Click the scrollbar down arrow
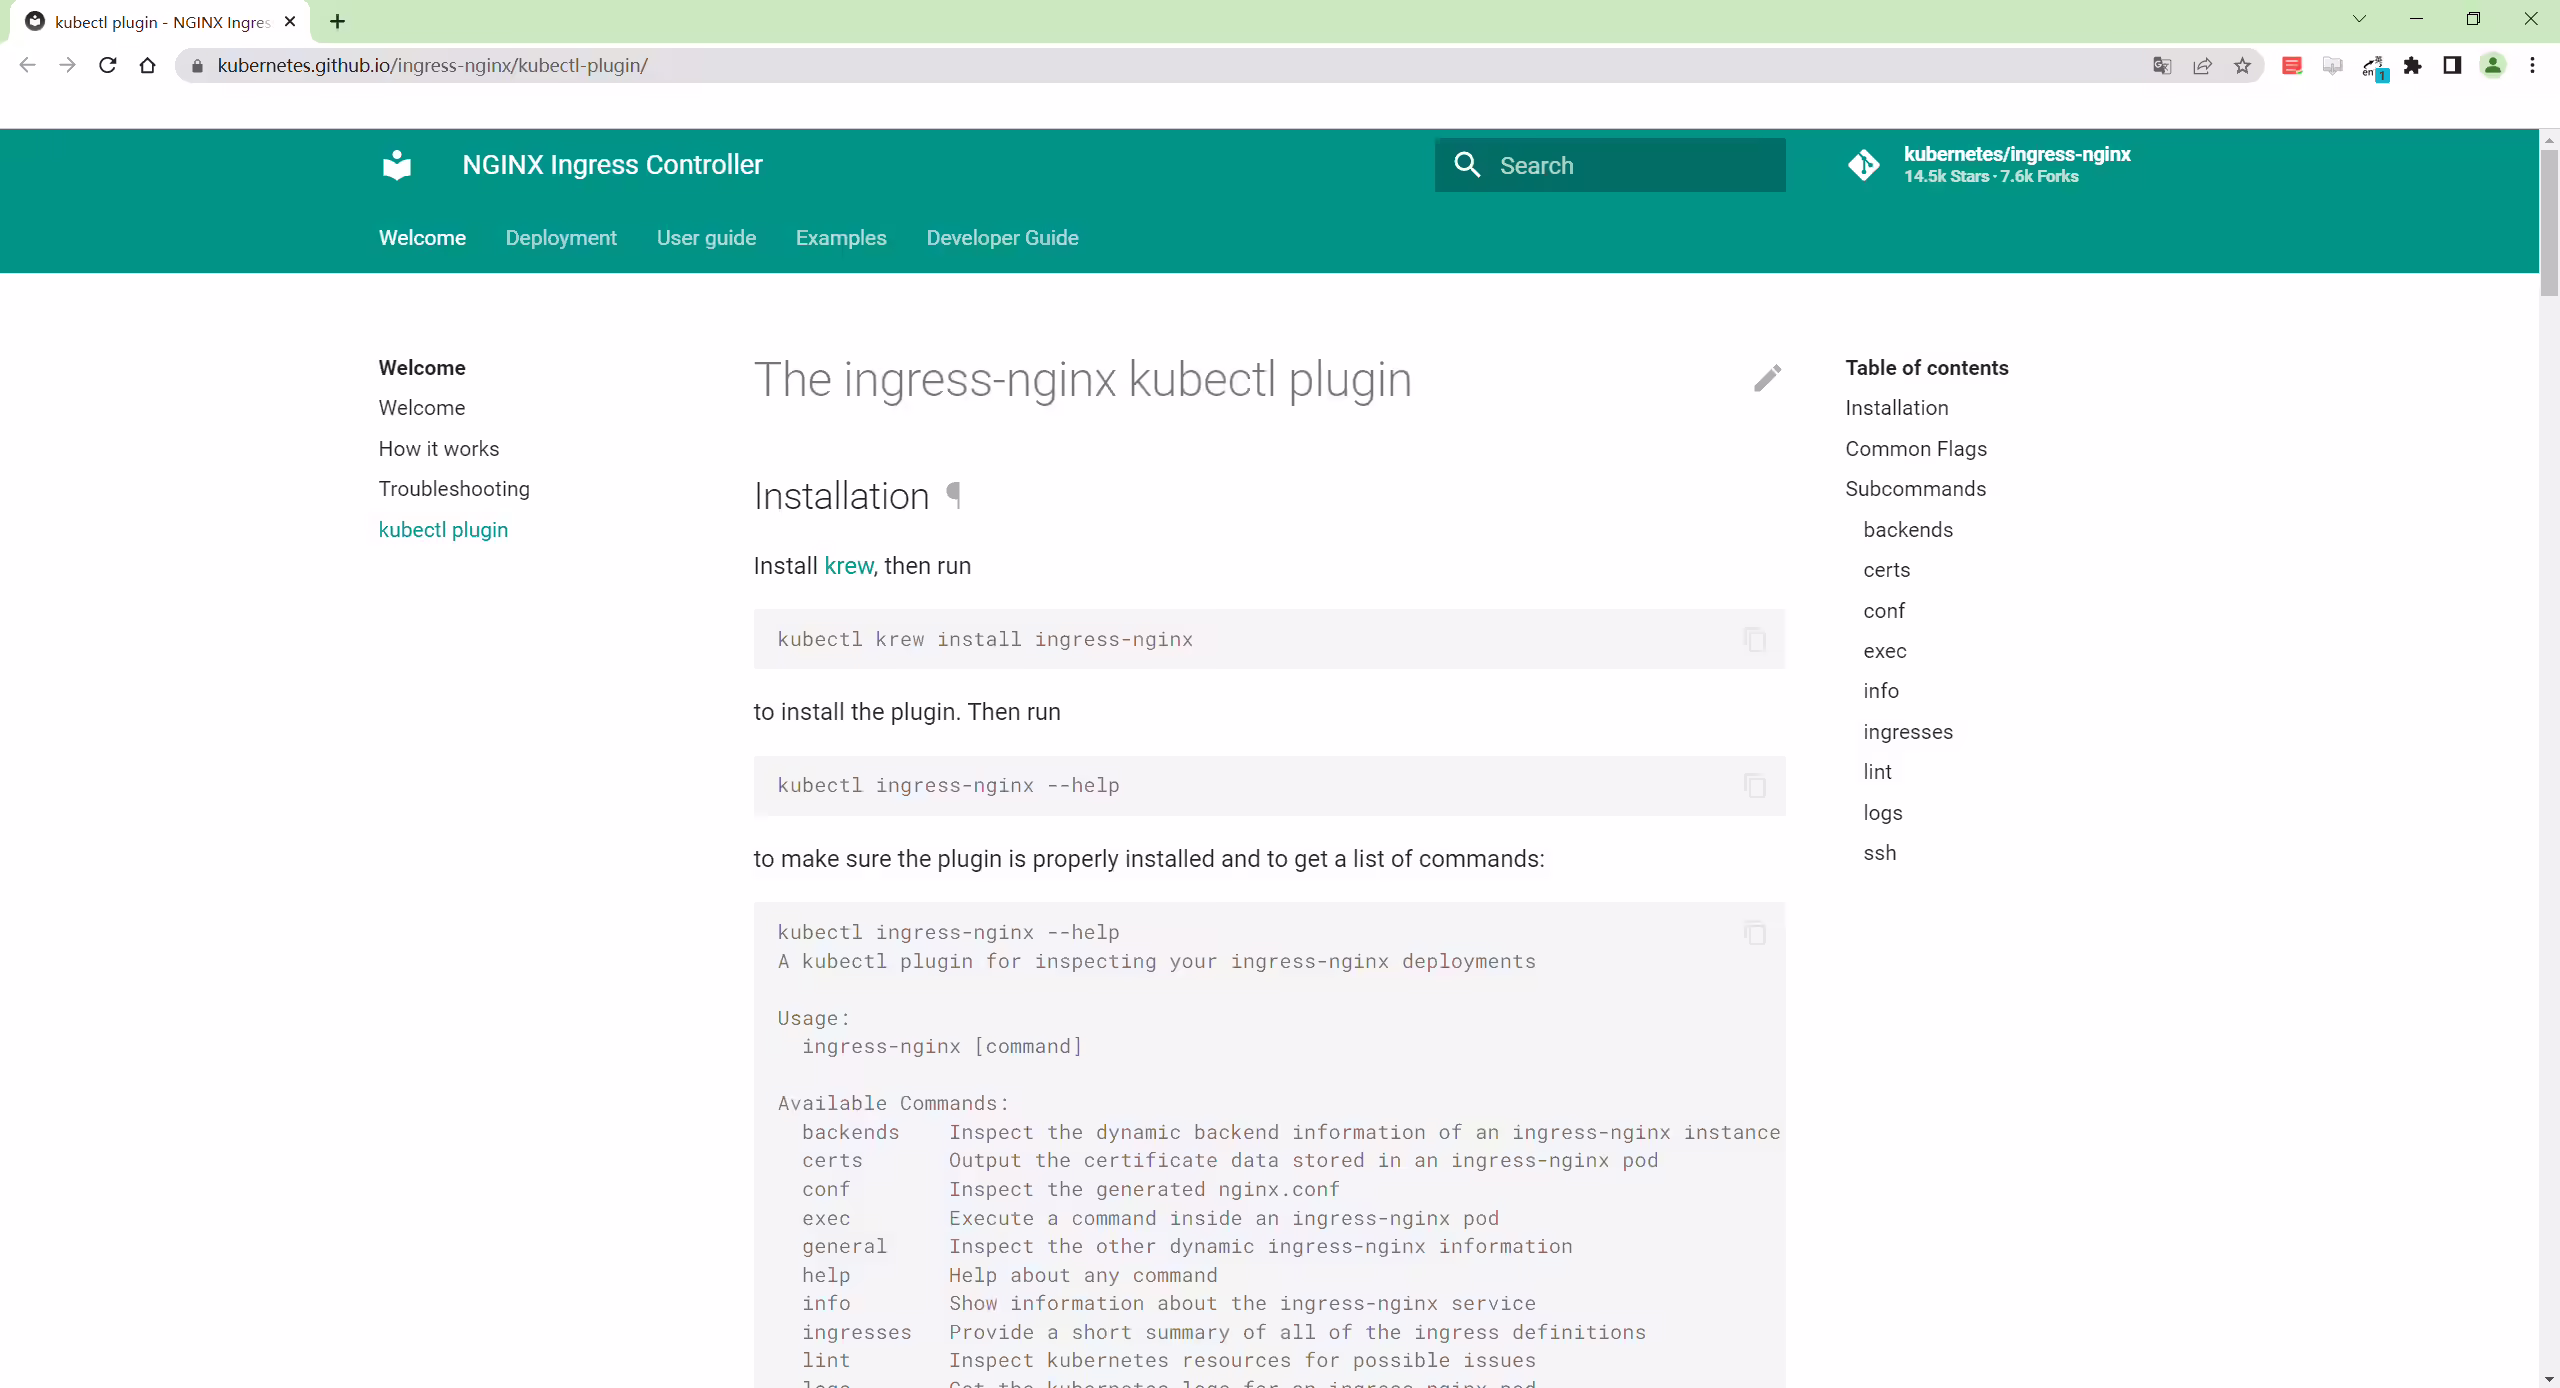 click(2549, 1379)
